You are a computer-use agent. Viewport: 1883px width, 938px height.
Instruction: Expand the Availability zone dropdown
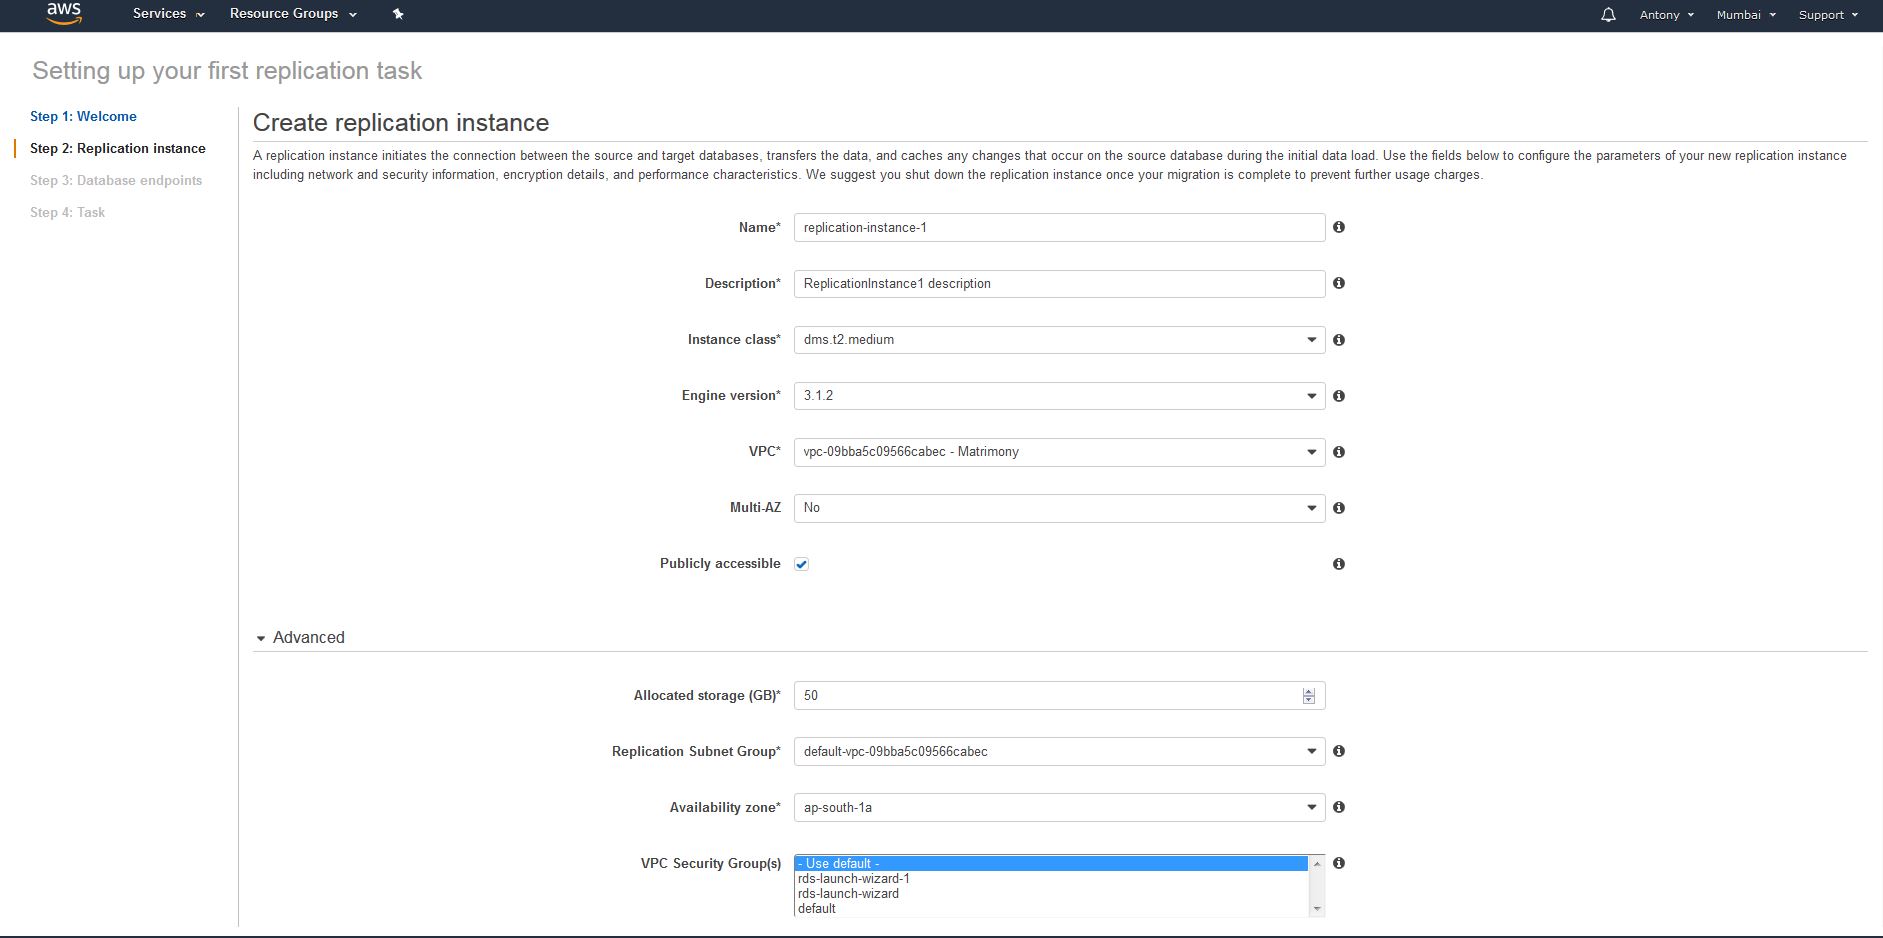pos(1058,807)
